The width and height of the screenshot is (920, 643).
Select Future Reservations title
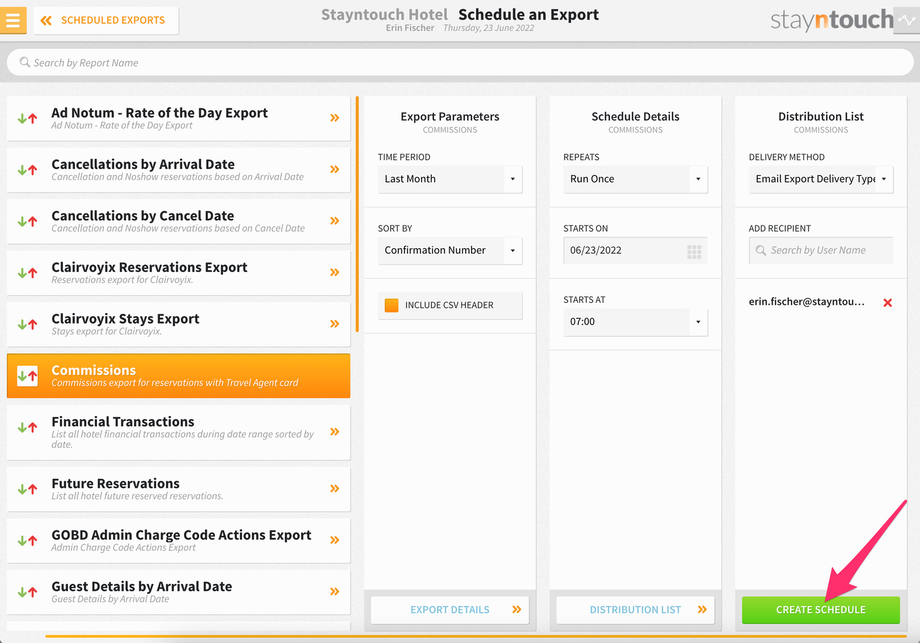click(x=116, y=483)
